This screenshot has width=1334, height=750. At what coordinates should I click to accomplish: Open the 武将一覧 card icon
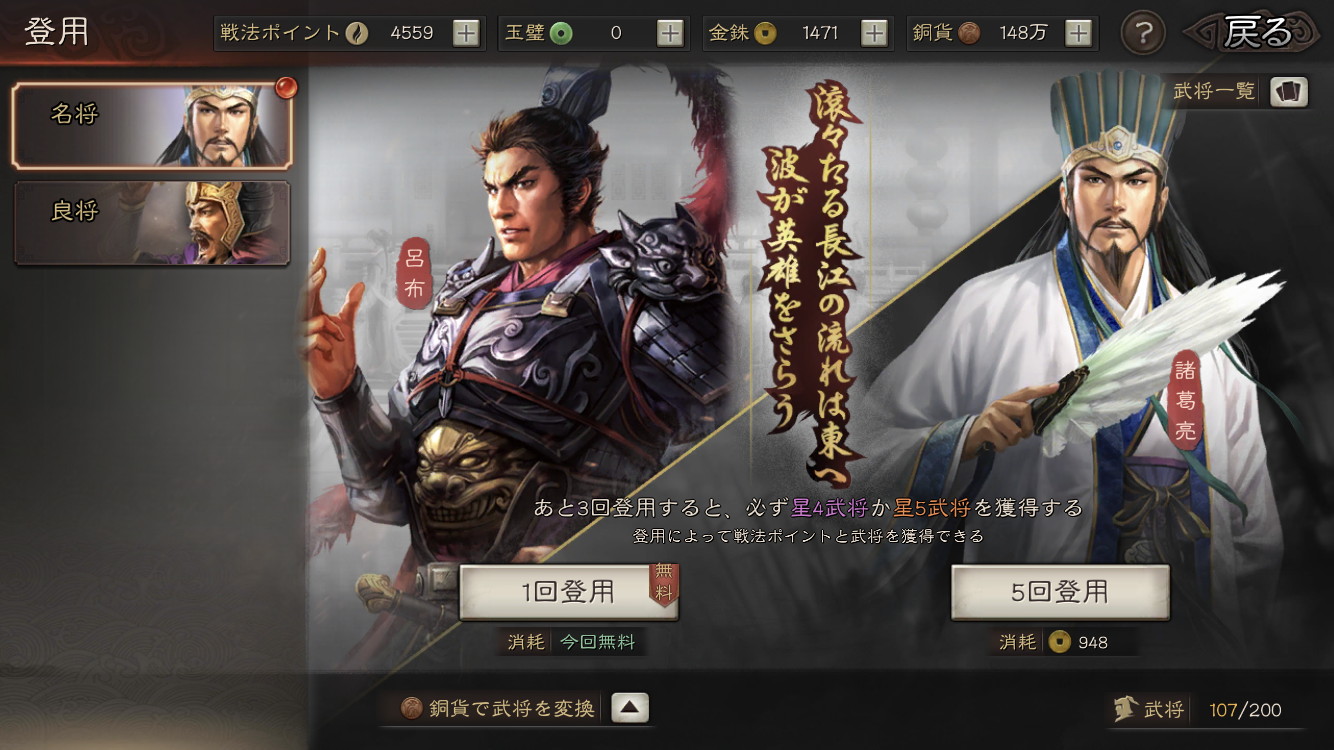click(1289, 92)
